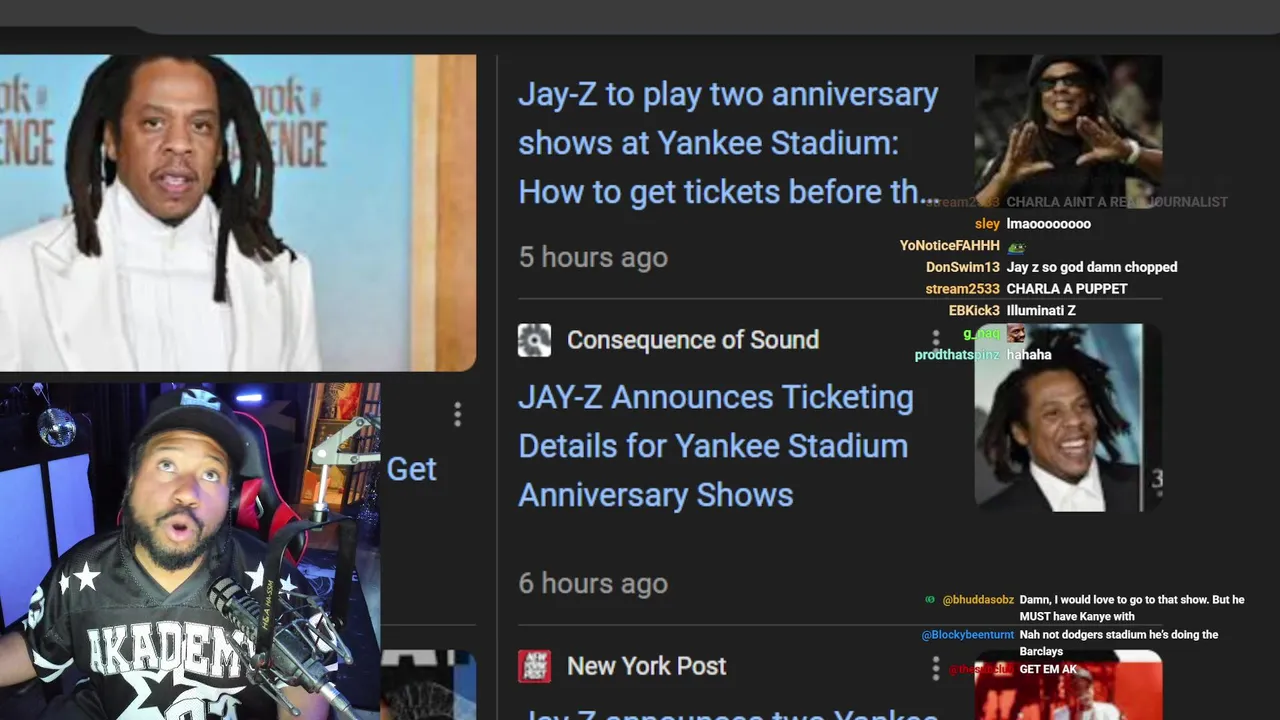Click the streamer webcam overlay
1280x720 pixels.
pyautogui.click(x=190, y=551)
